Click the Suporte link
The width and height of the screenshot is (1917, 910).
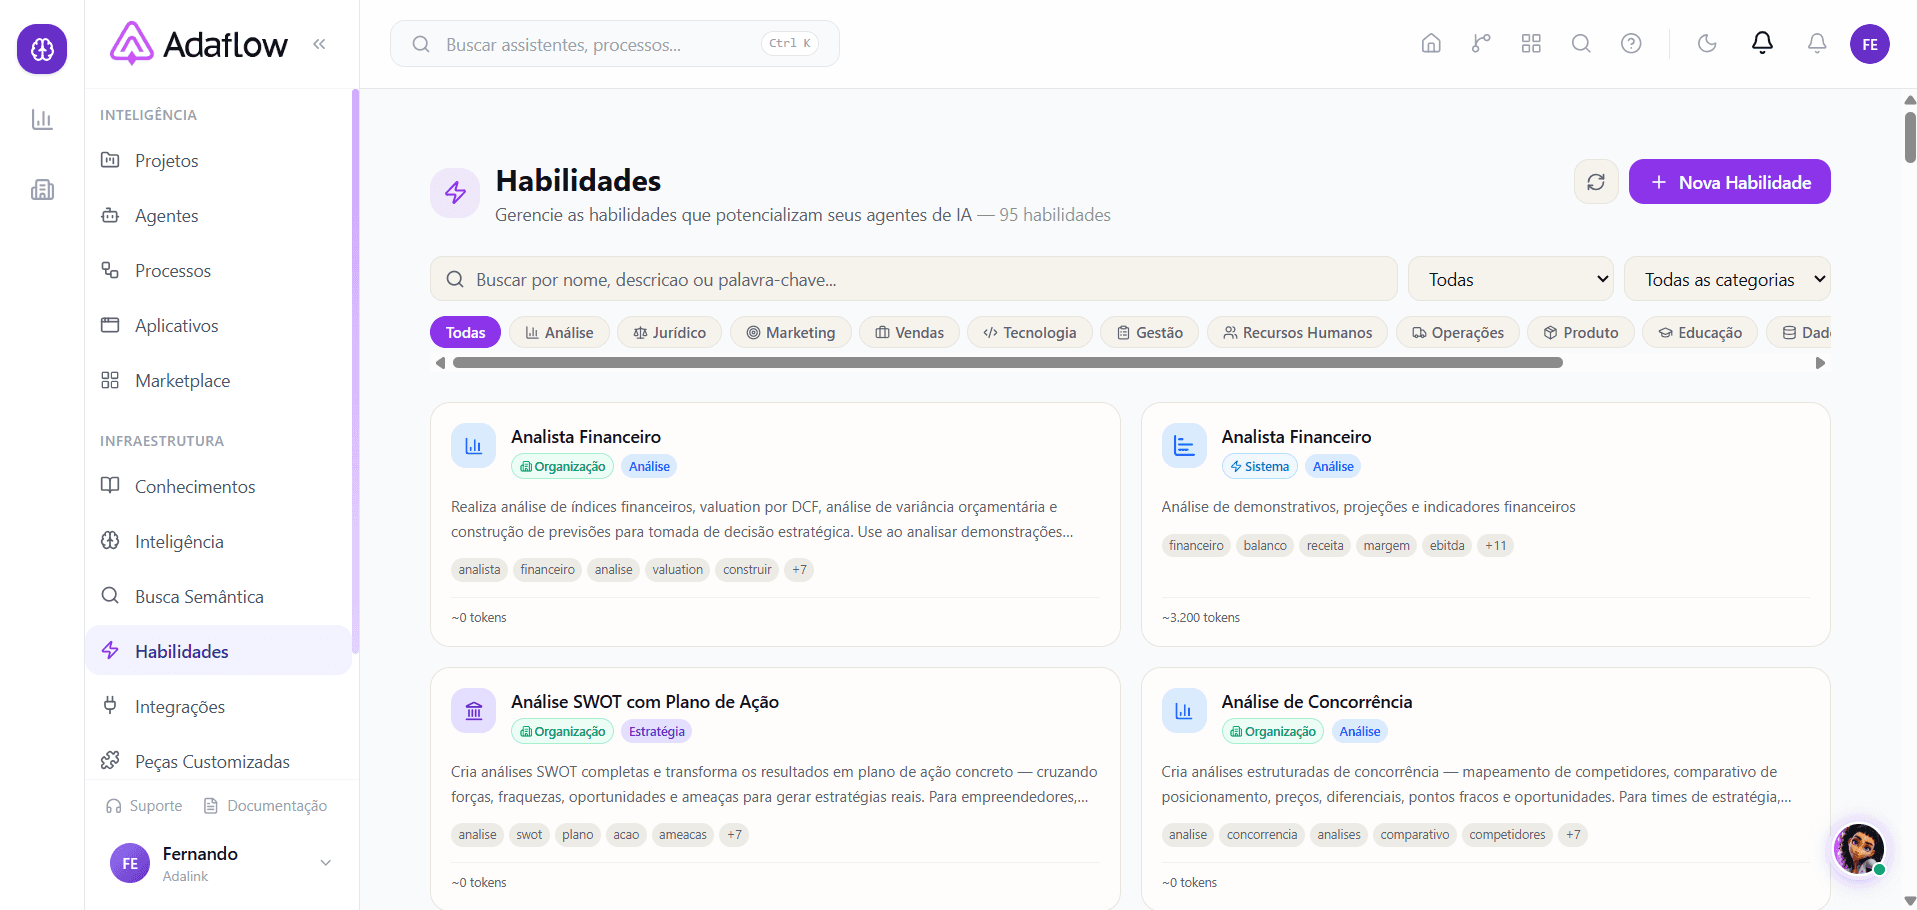coord(144,806)
